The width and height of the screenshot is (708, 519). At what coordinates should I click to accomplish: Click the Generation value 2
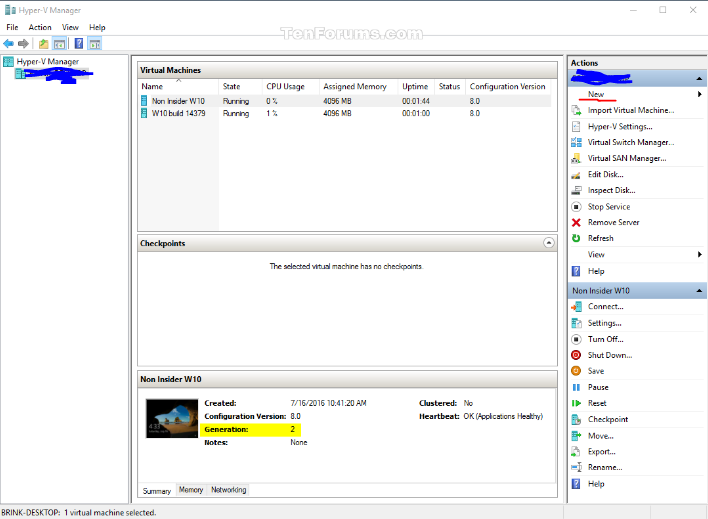coord(293,429)
